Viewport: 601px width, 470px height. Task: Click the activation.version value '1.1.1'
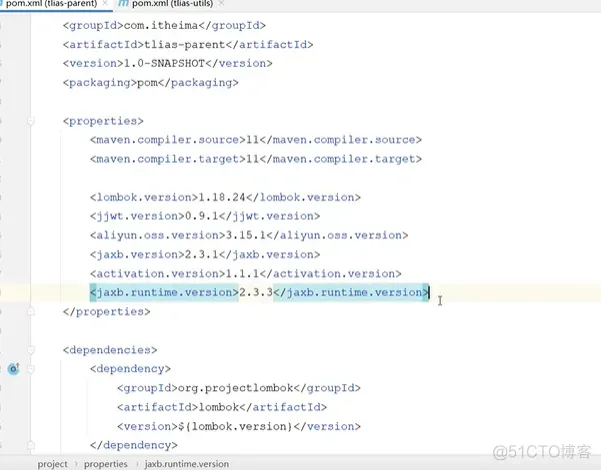click(x=243, y=274)
